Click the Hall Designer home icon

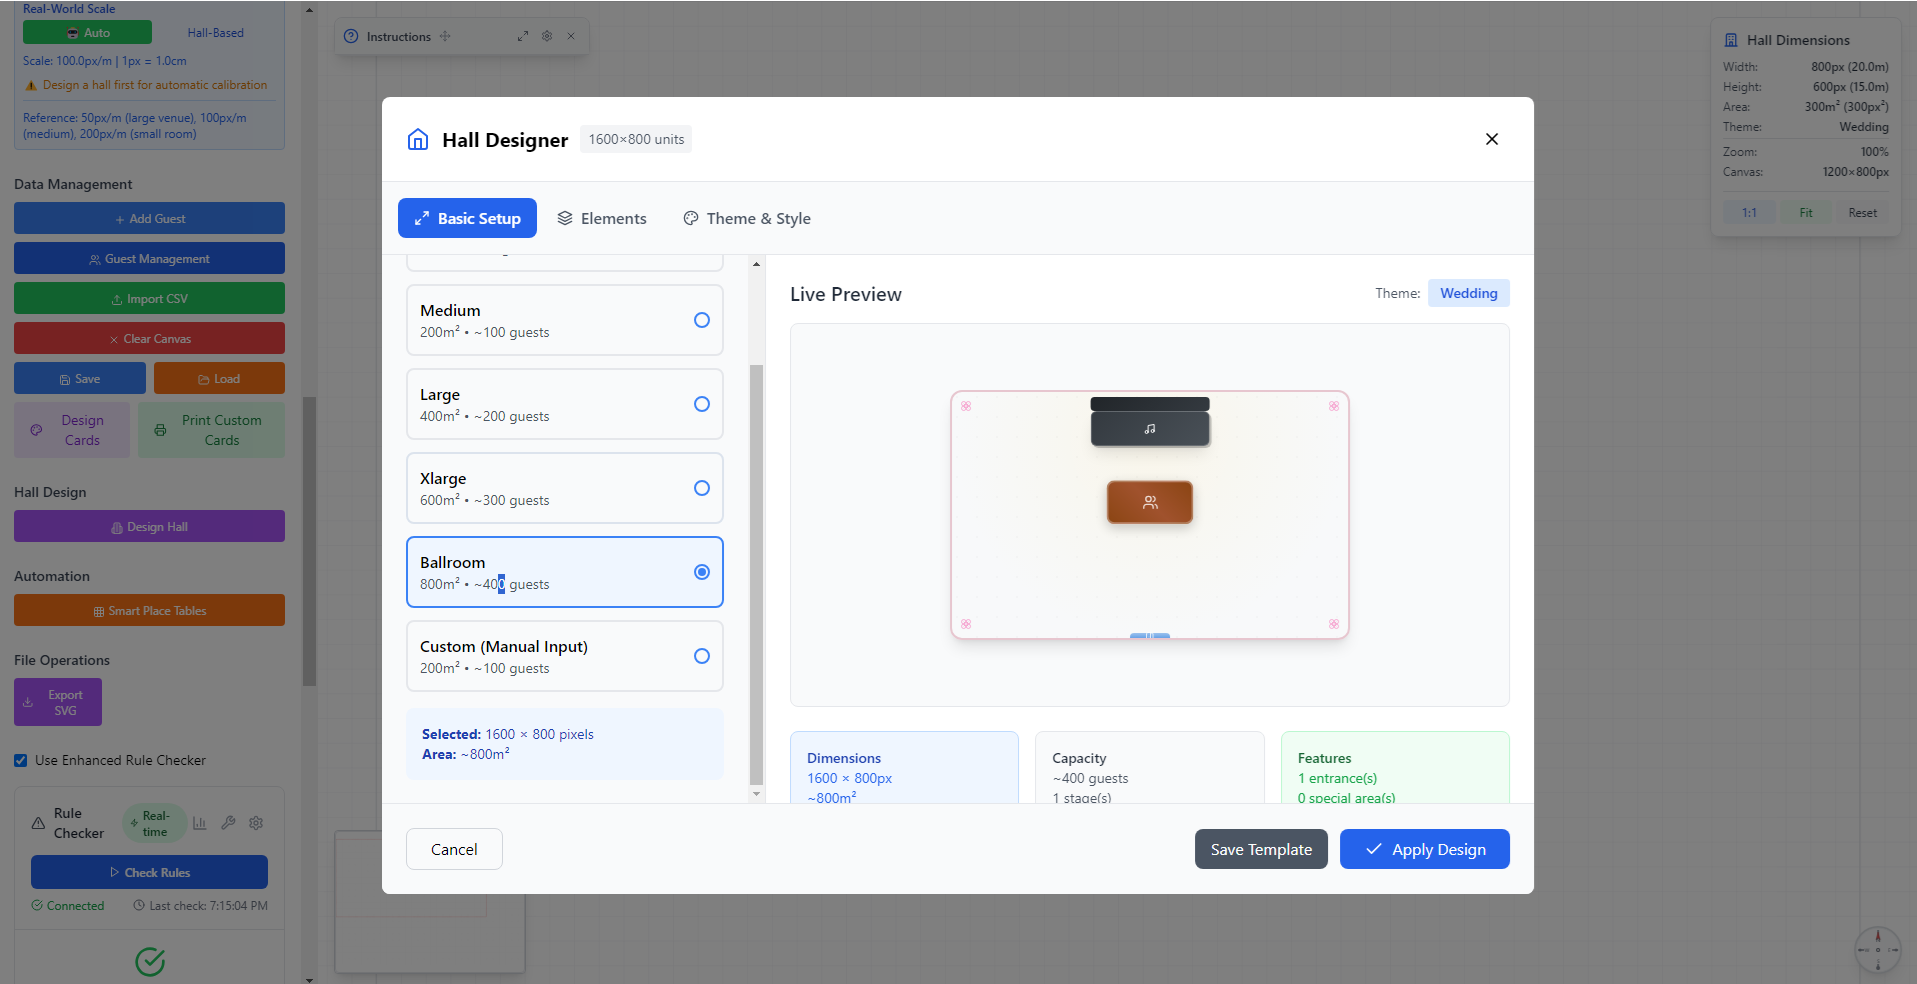click(418, 140)
